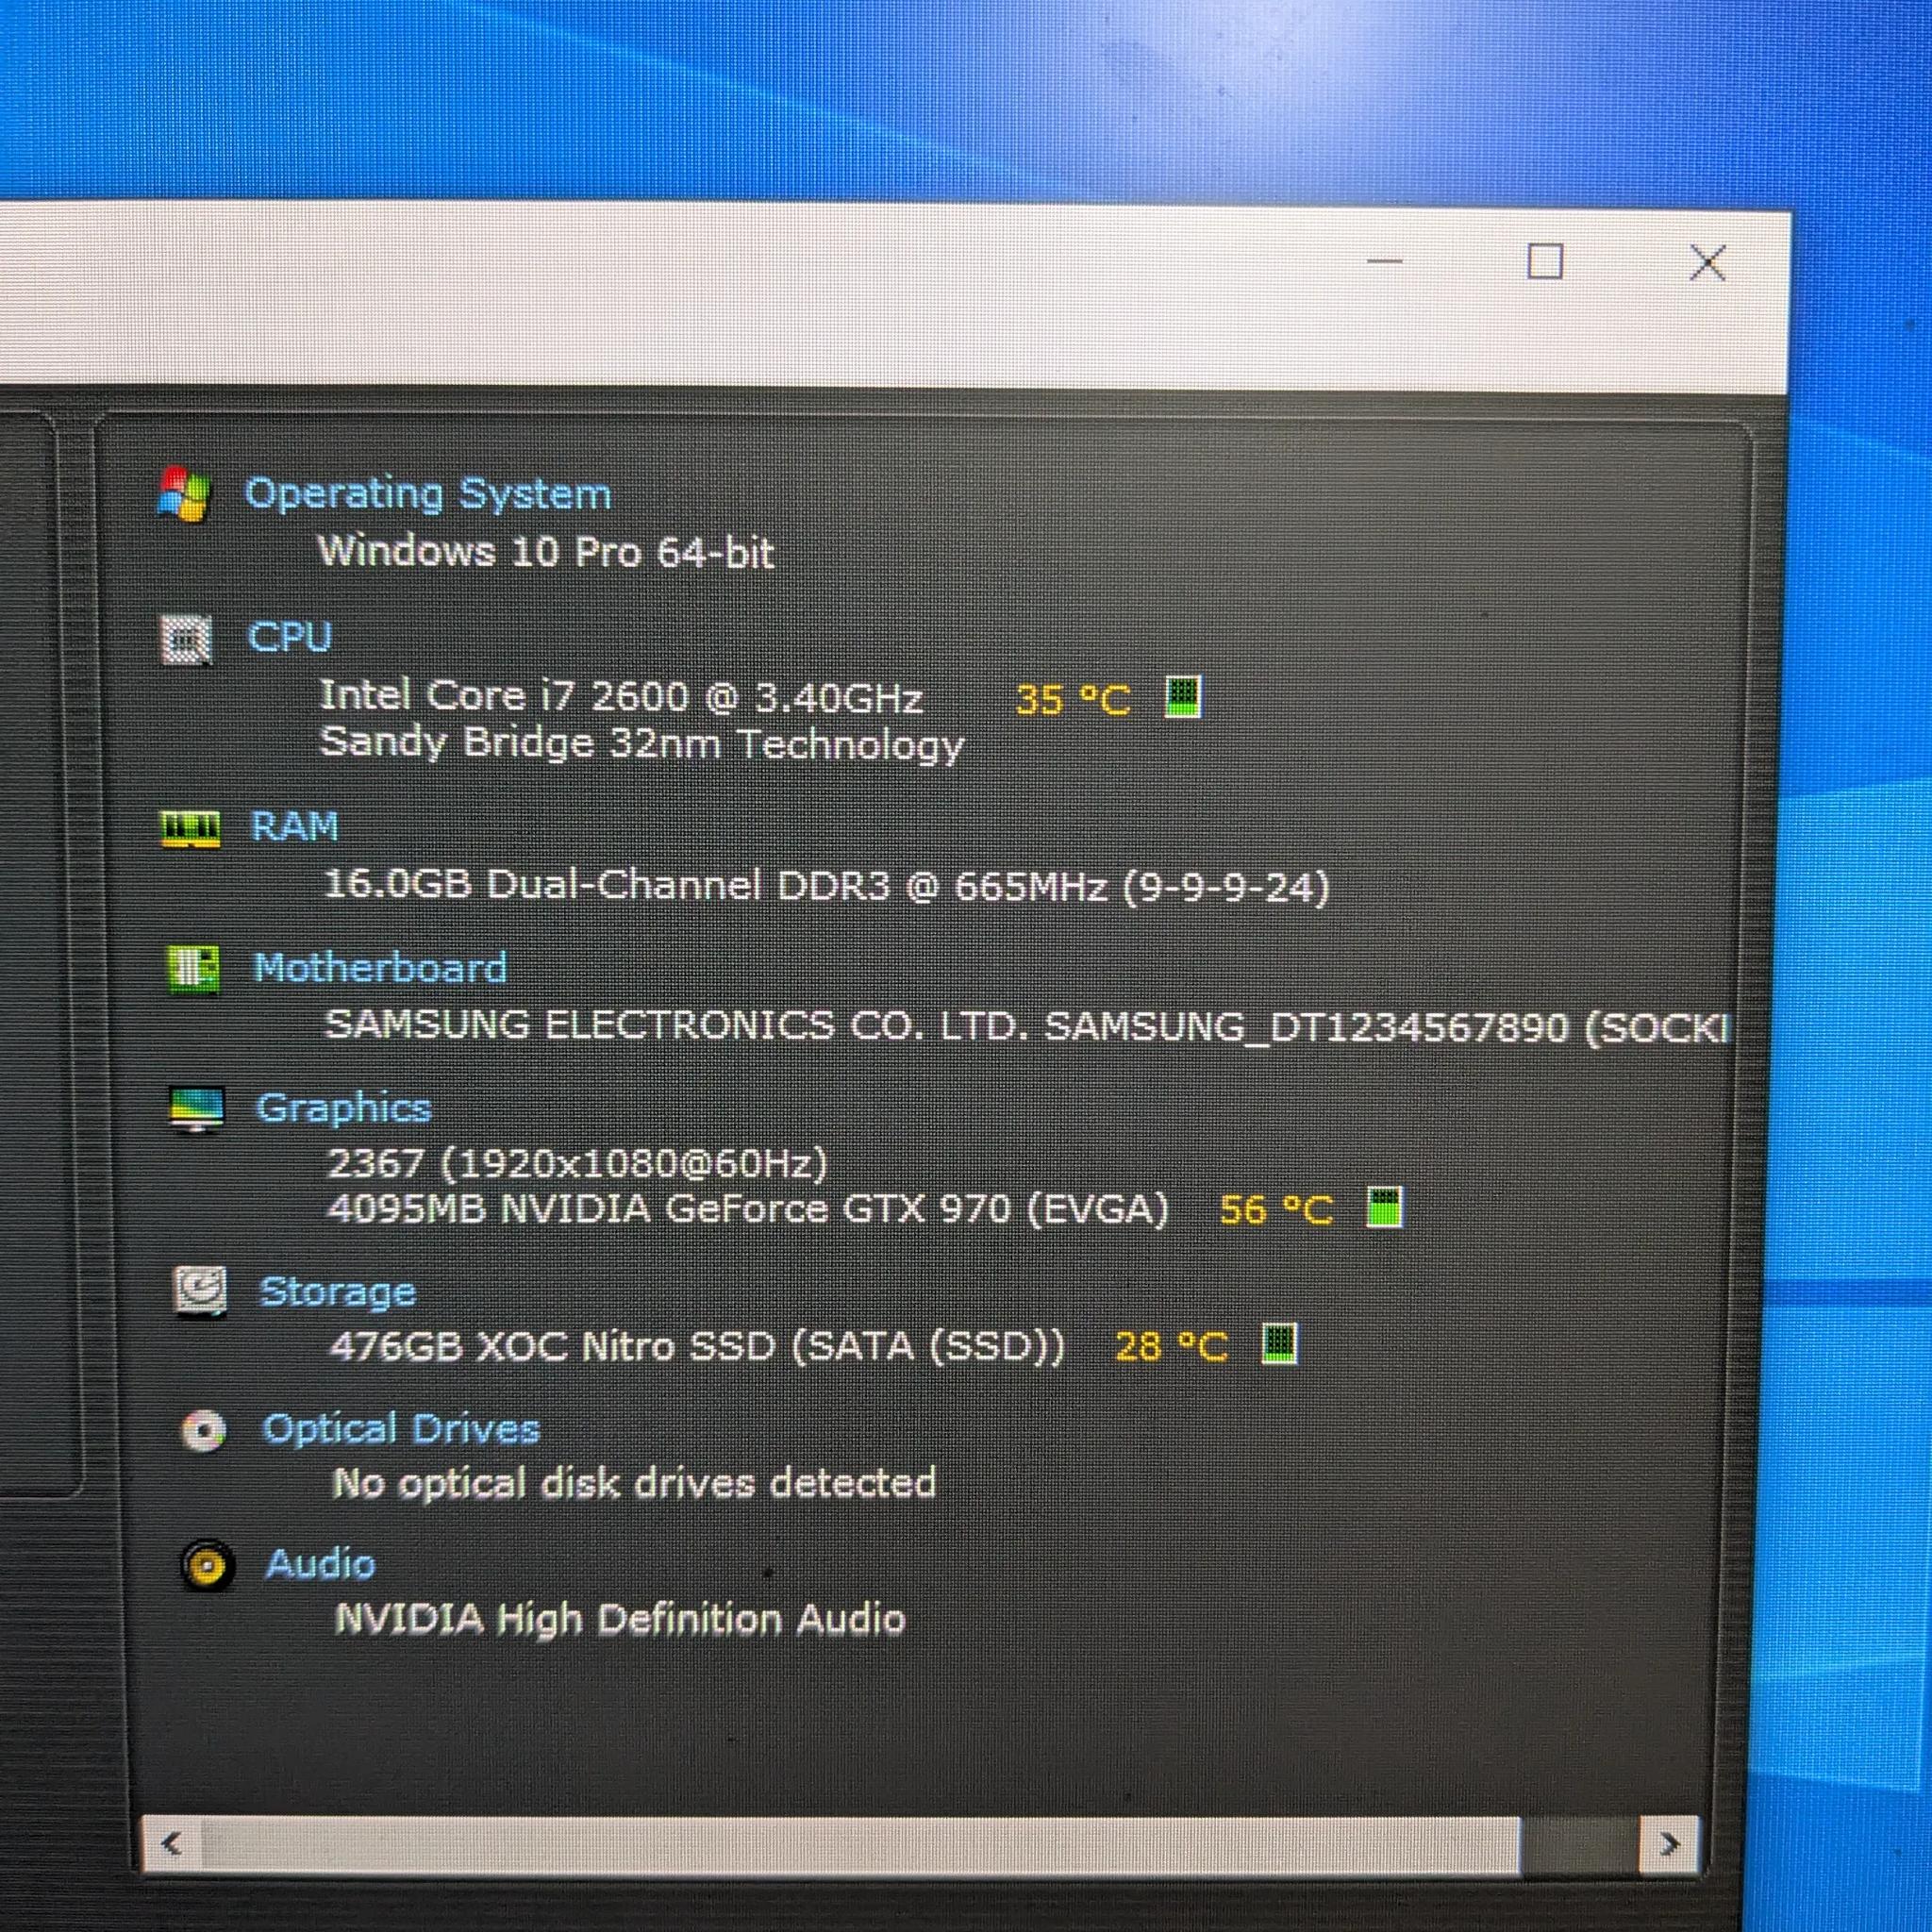
Task: Click the Optical Drives disc icon
Action: [x=204, y=1430]
